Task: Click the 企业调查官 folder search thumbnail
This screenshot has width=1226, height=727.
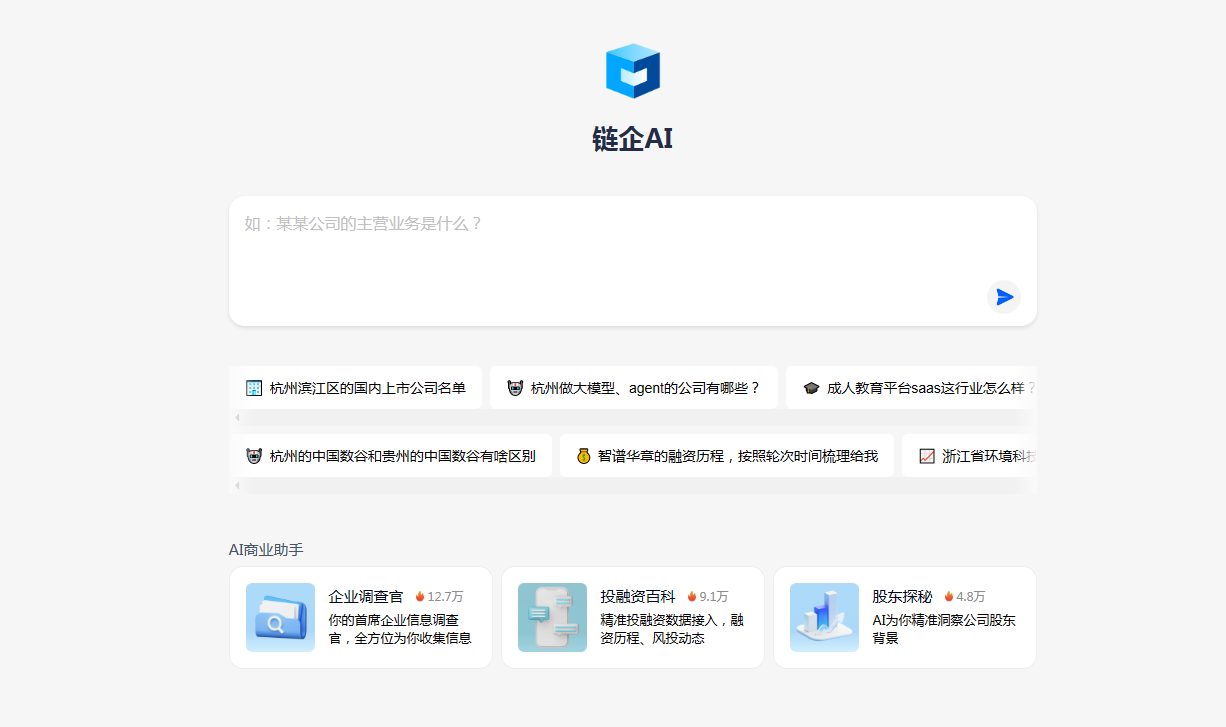Action: (x=280, y=618)
